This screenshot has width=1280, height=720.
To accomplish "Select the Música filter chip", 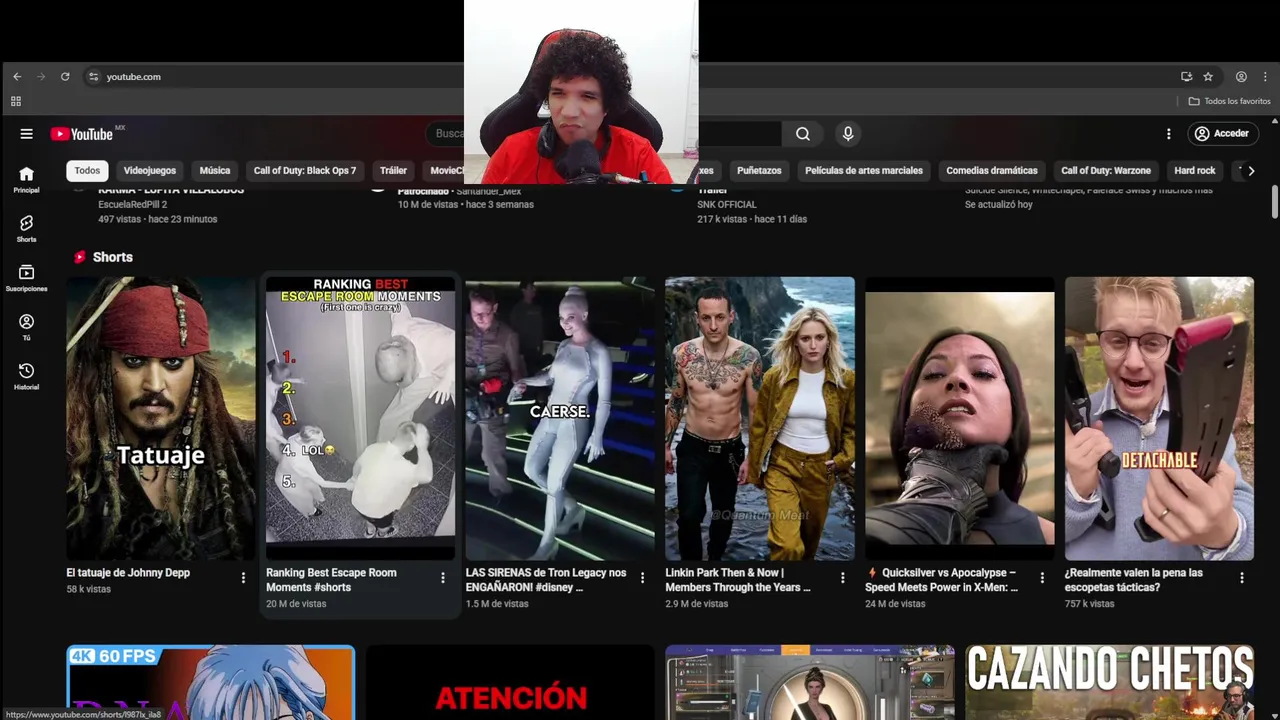I will (x=215, y=171).
